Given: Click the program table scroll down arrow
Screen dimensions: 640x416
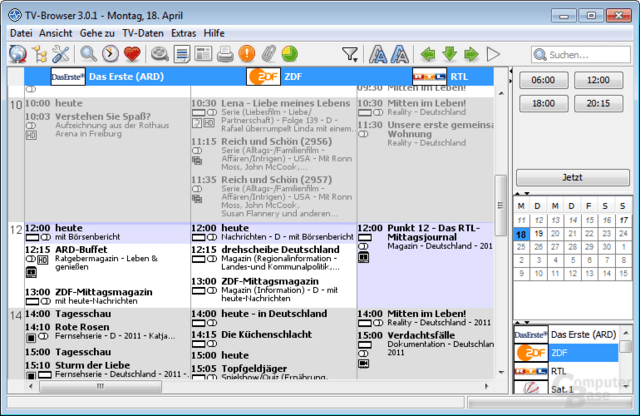Looking at the screenshot, I should [501, 372].
